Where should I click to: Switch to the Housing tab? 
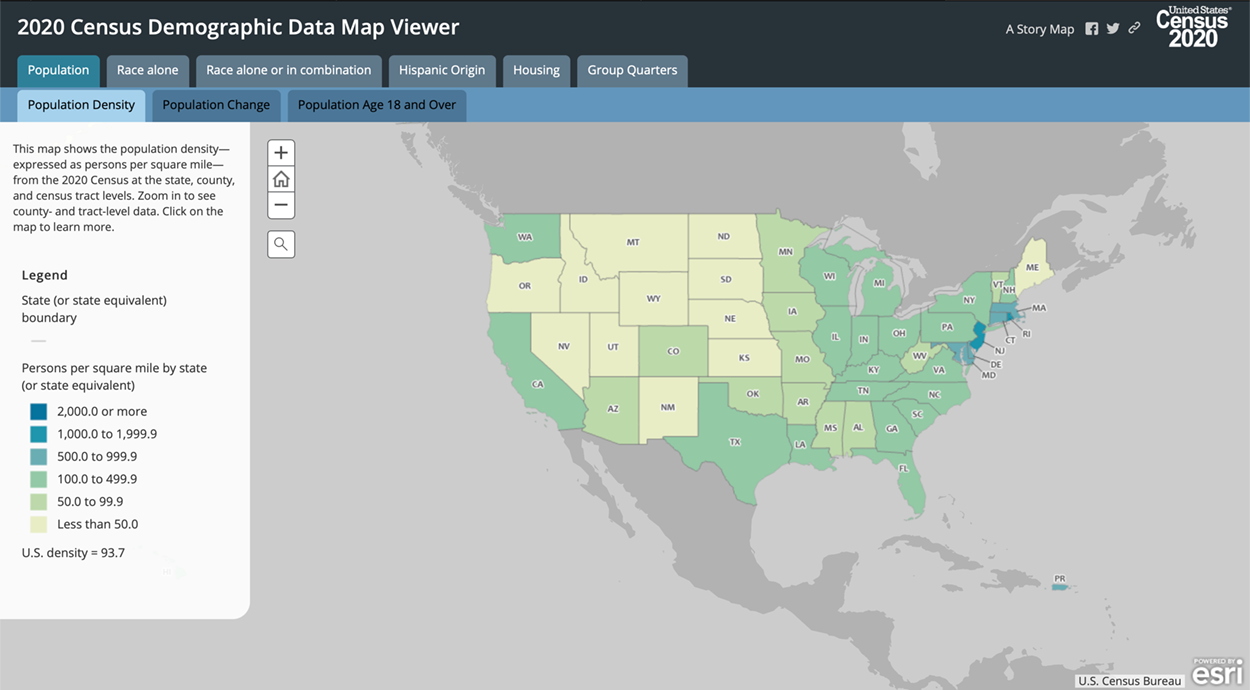pos(536,70)
